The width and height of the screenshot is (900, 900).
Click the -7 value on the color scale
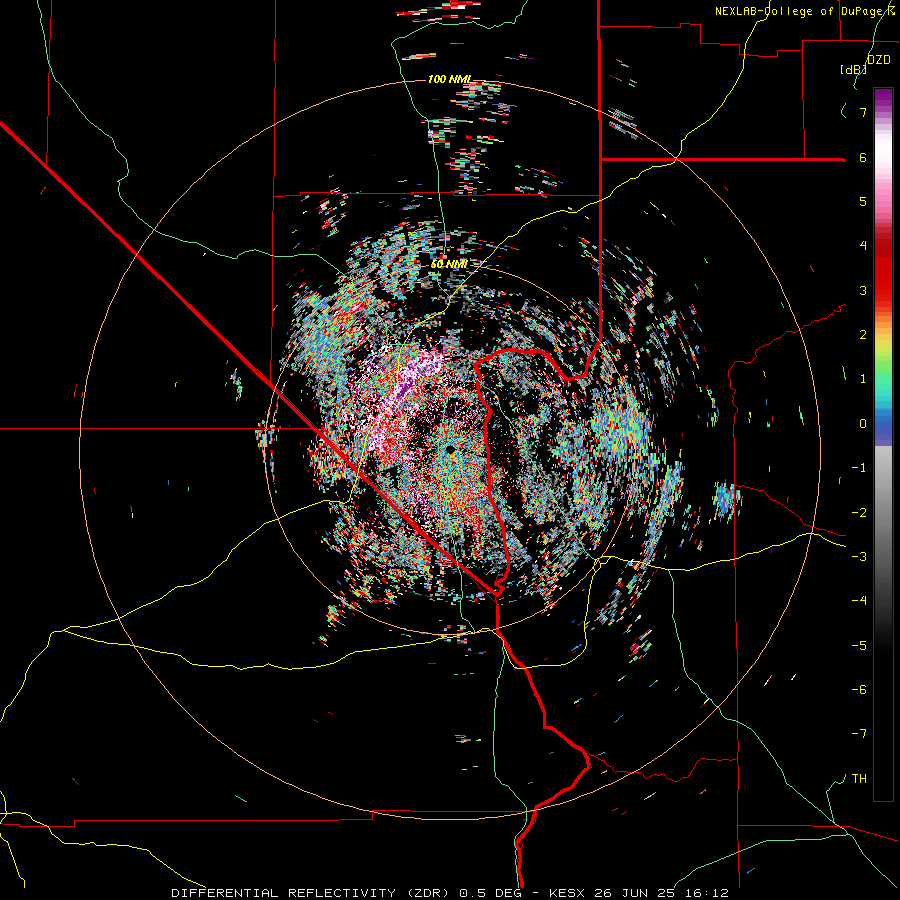click(x=859, y=734)
